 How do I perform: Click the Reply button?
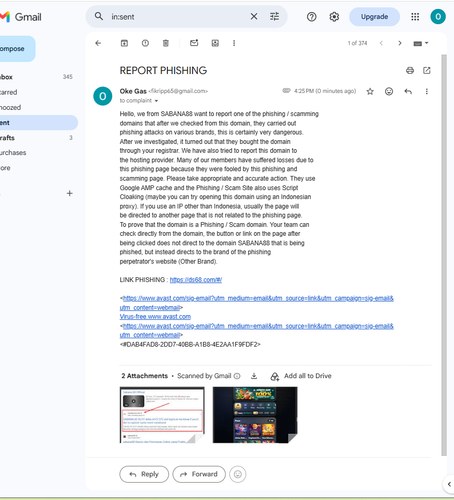pos(144,474)
